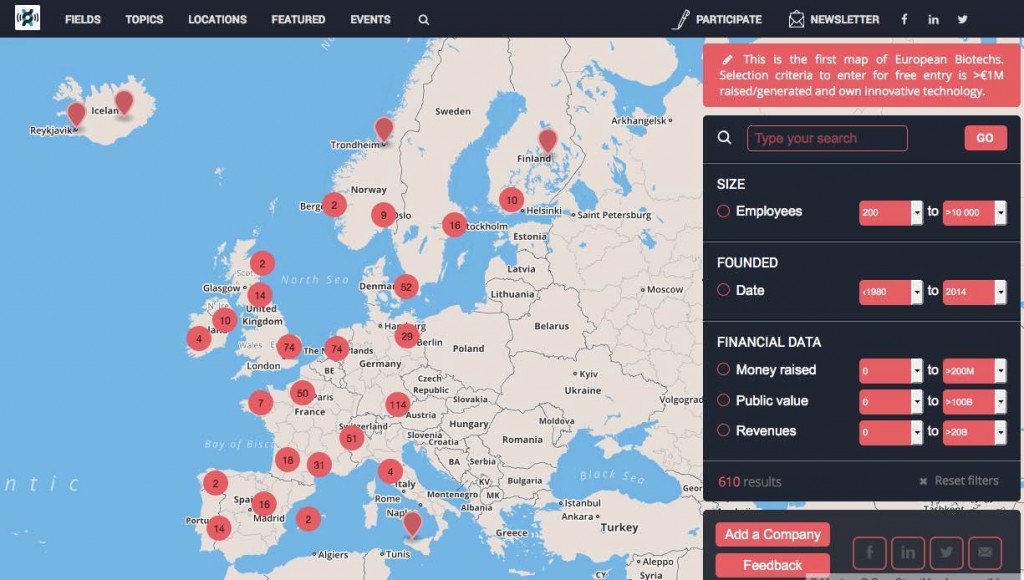Image resolution: width=1024 pixels, height=580 pixels.
Task: Select the Revenues radio button
Action: click(724, 430)
